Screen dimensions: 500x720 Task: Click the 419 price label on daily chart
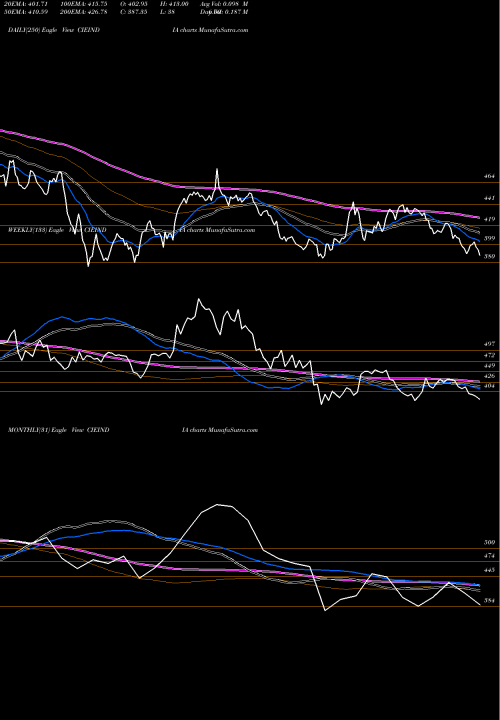[489, 220]
